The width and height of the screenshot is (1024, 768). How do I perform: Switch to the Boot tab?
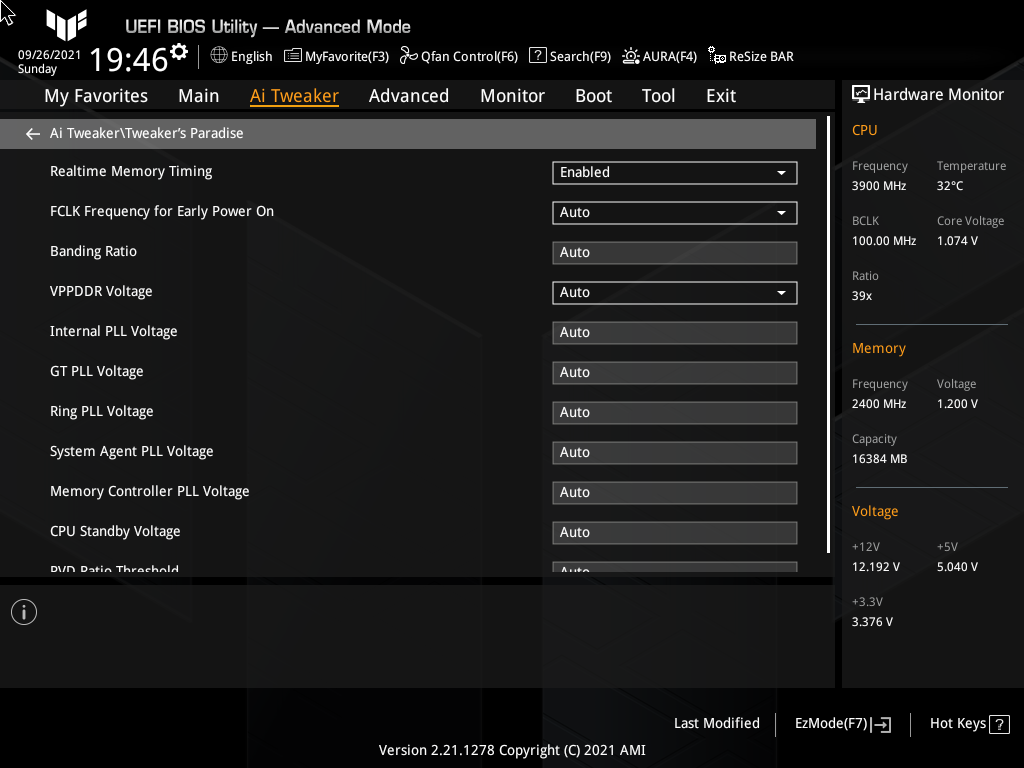pos(593,95)
